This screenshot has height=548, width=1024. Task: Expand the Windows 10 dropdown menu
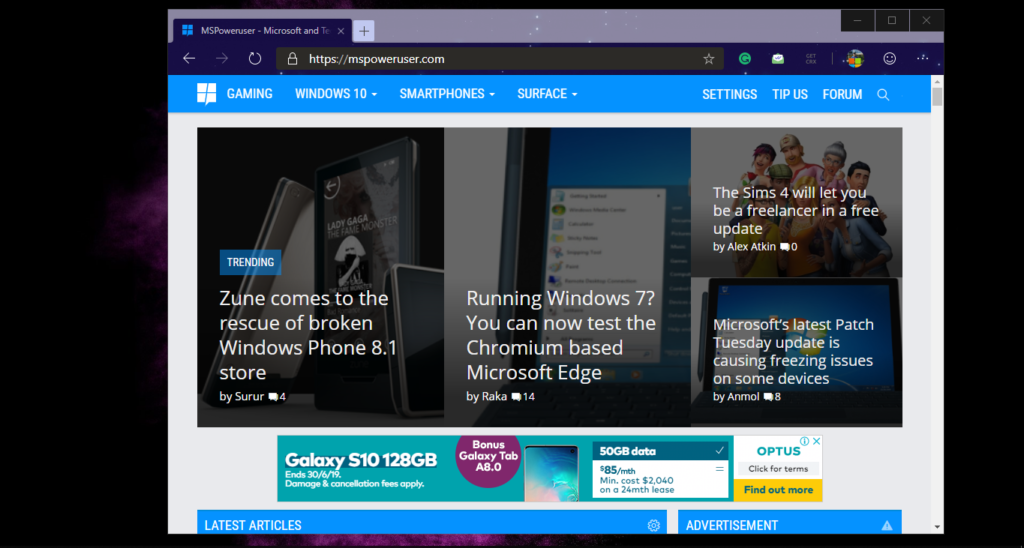[x=336, y=94]
